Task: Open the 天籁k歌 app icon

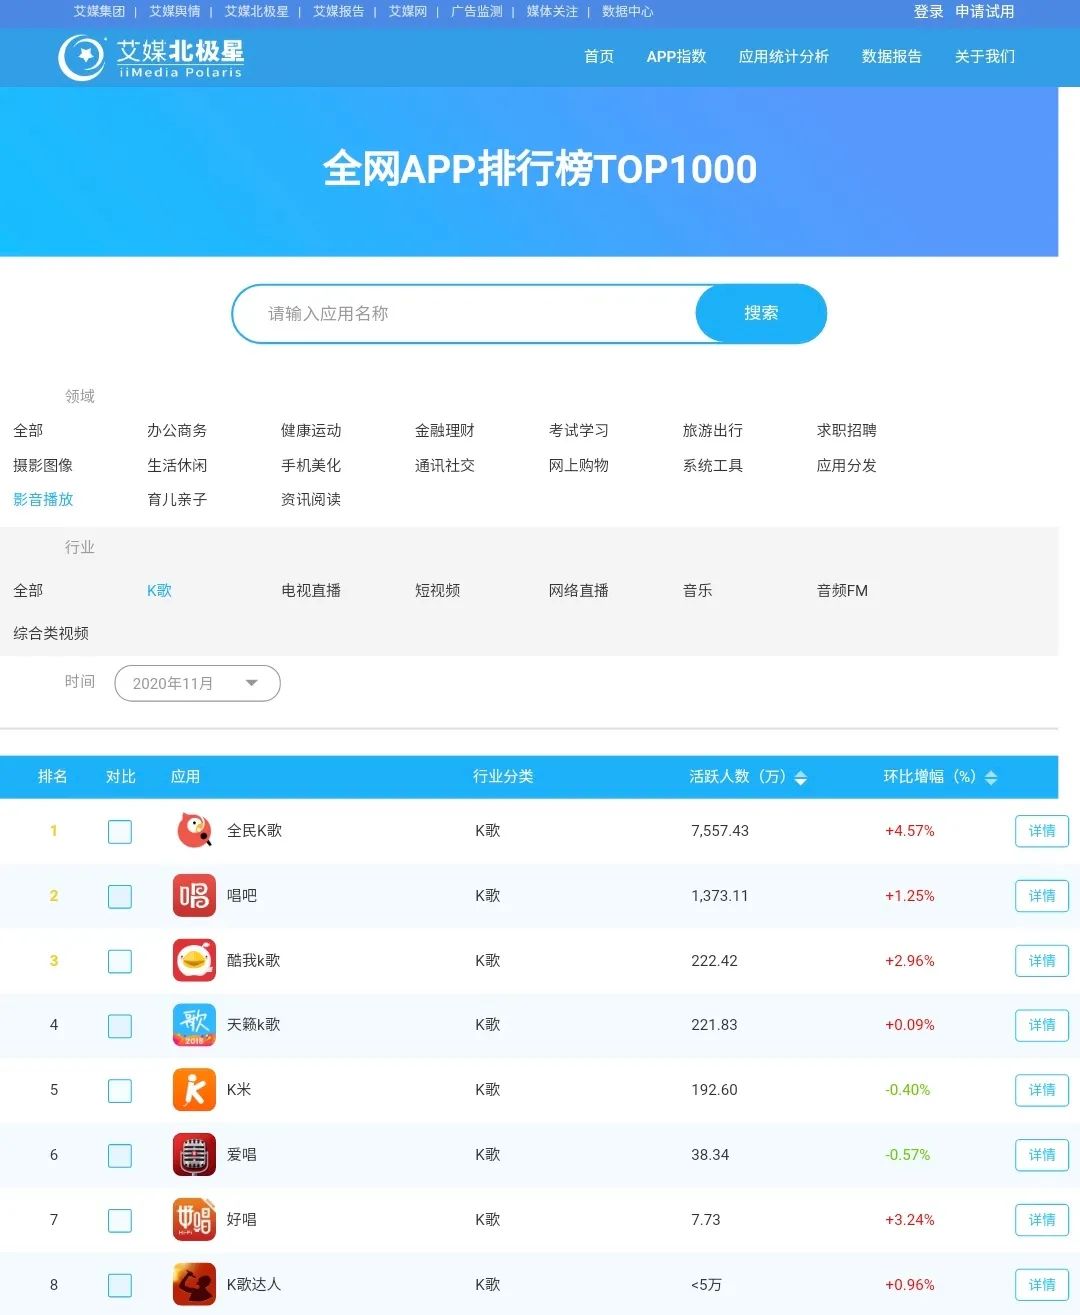Action: click(194, 1025)
